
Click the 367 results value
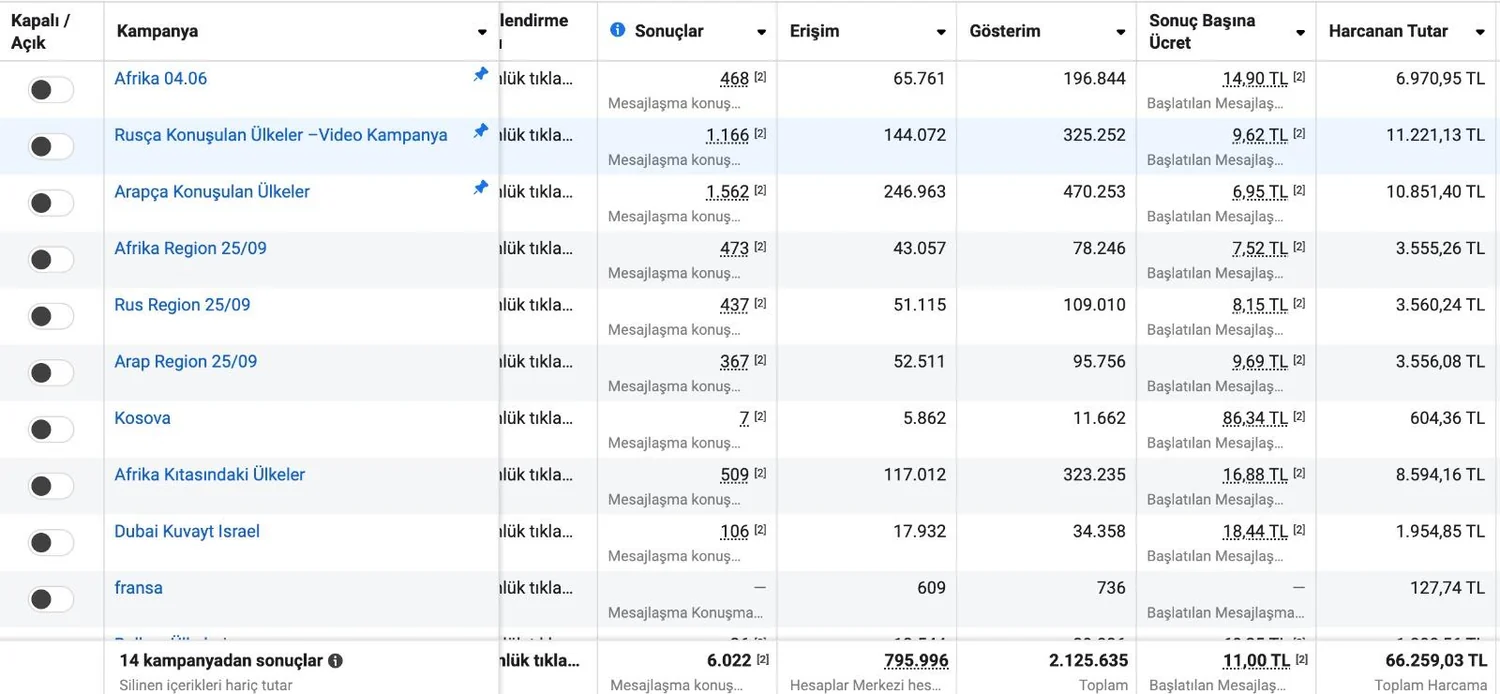(x=734, y=361)
